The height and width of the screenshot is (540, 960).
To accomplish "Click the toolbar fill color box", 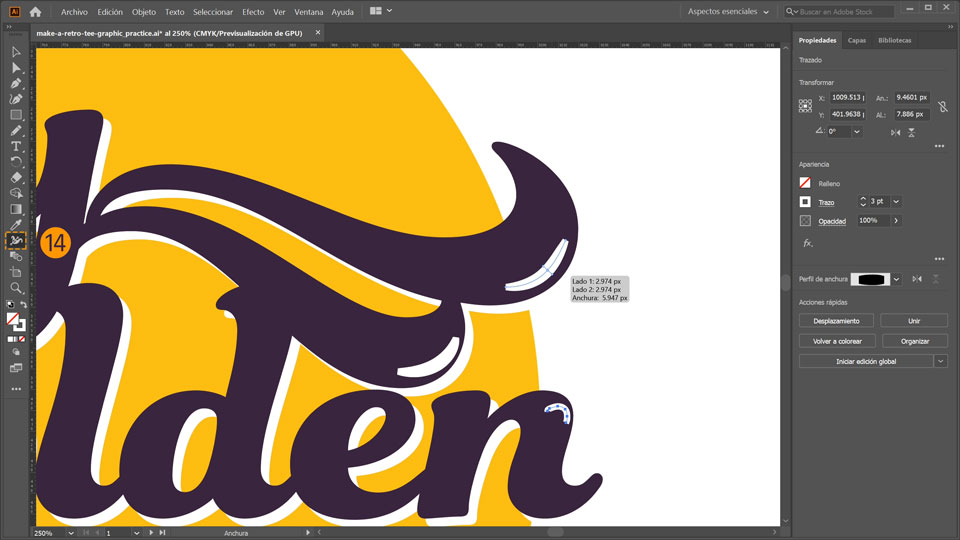I will [12, 318].
